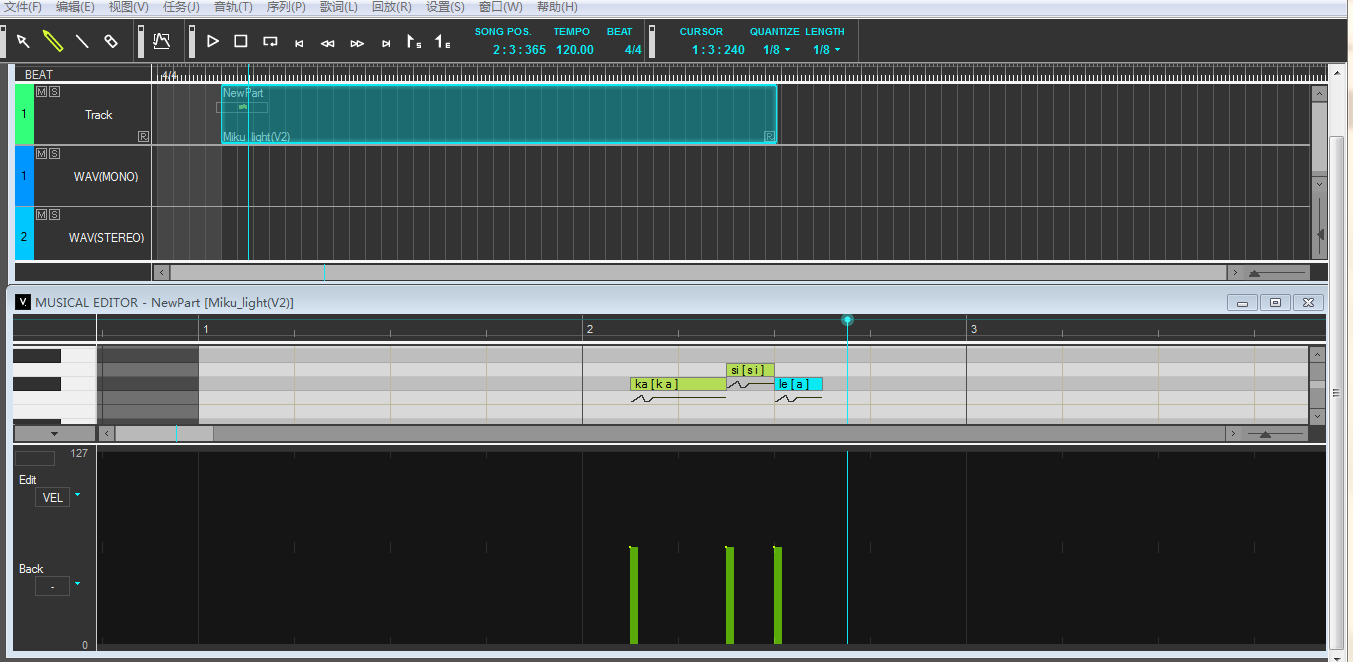Open the LENGTH 1/8 dropdown

point(827,50)
